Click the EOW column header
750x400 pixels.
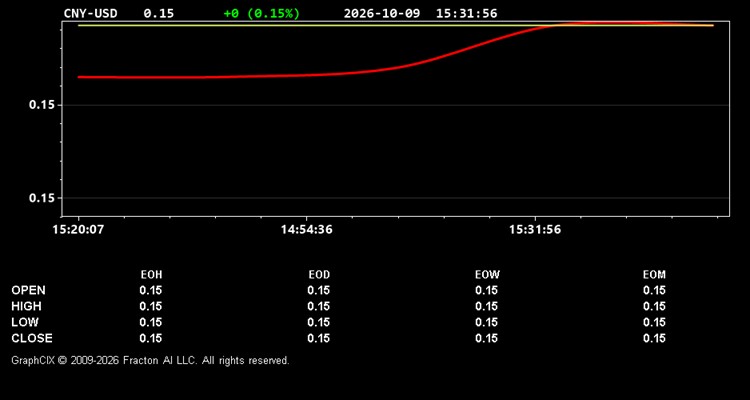coord(487,275)
